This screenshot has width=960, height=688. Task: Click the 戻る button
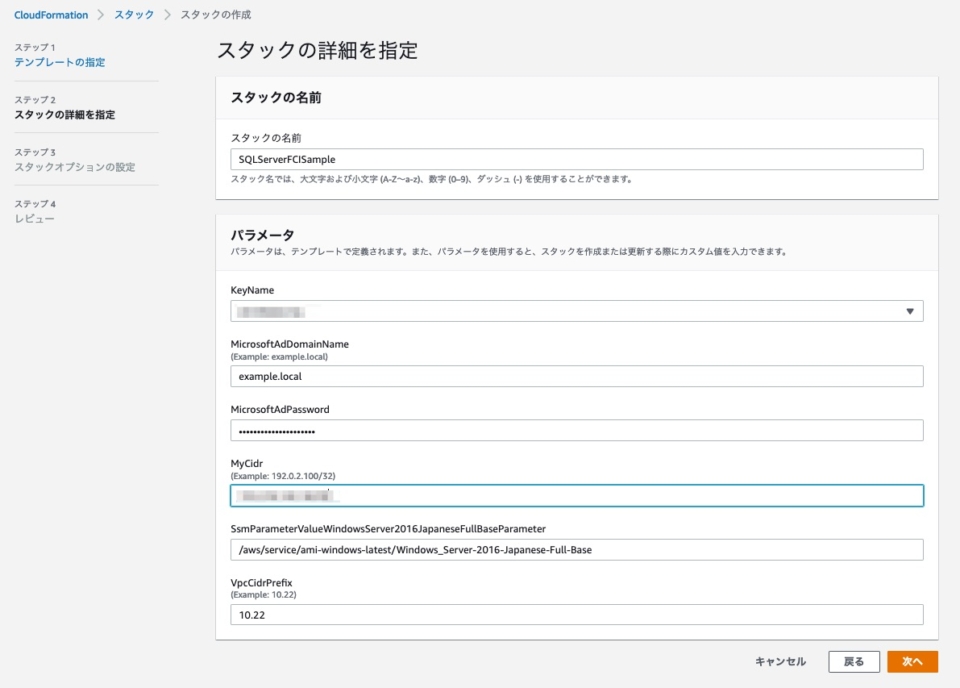tap(853, 662)
